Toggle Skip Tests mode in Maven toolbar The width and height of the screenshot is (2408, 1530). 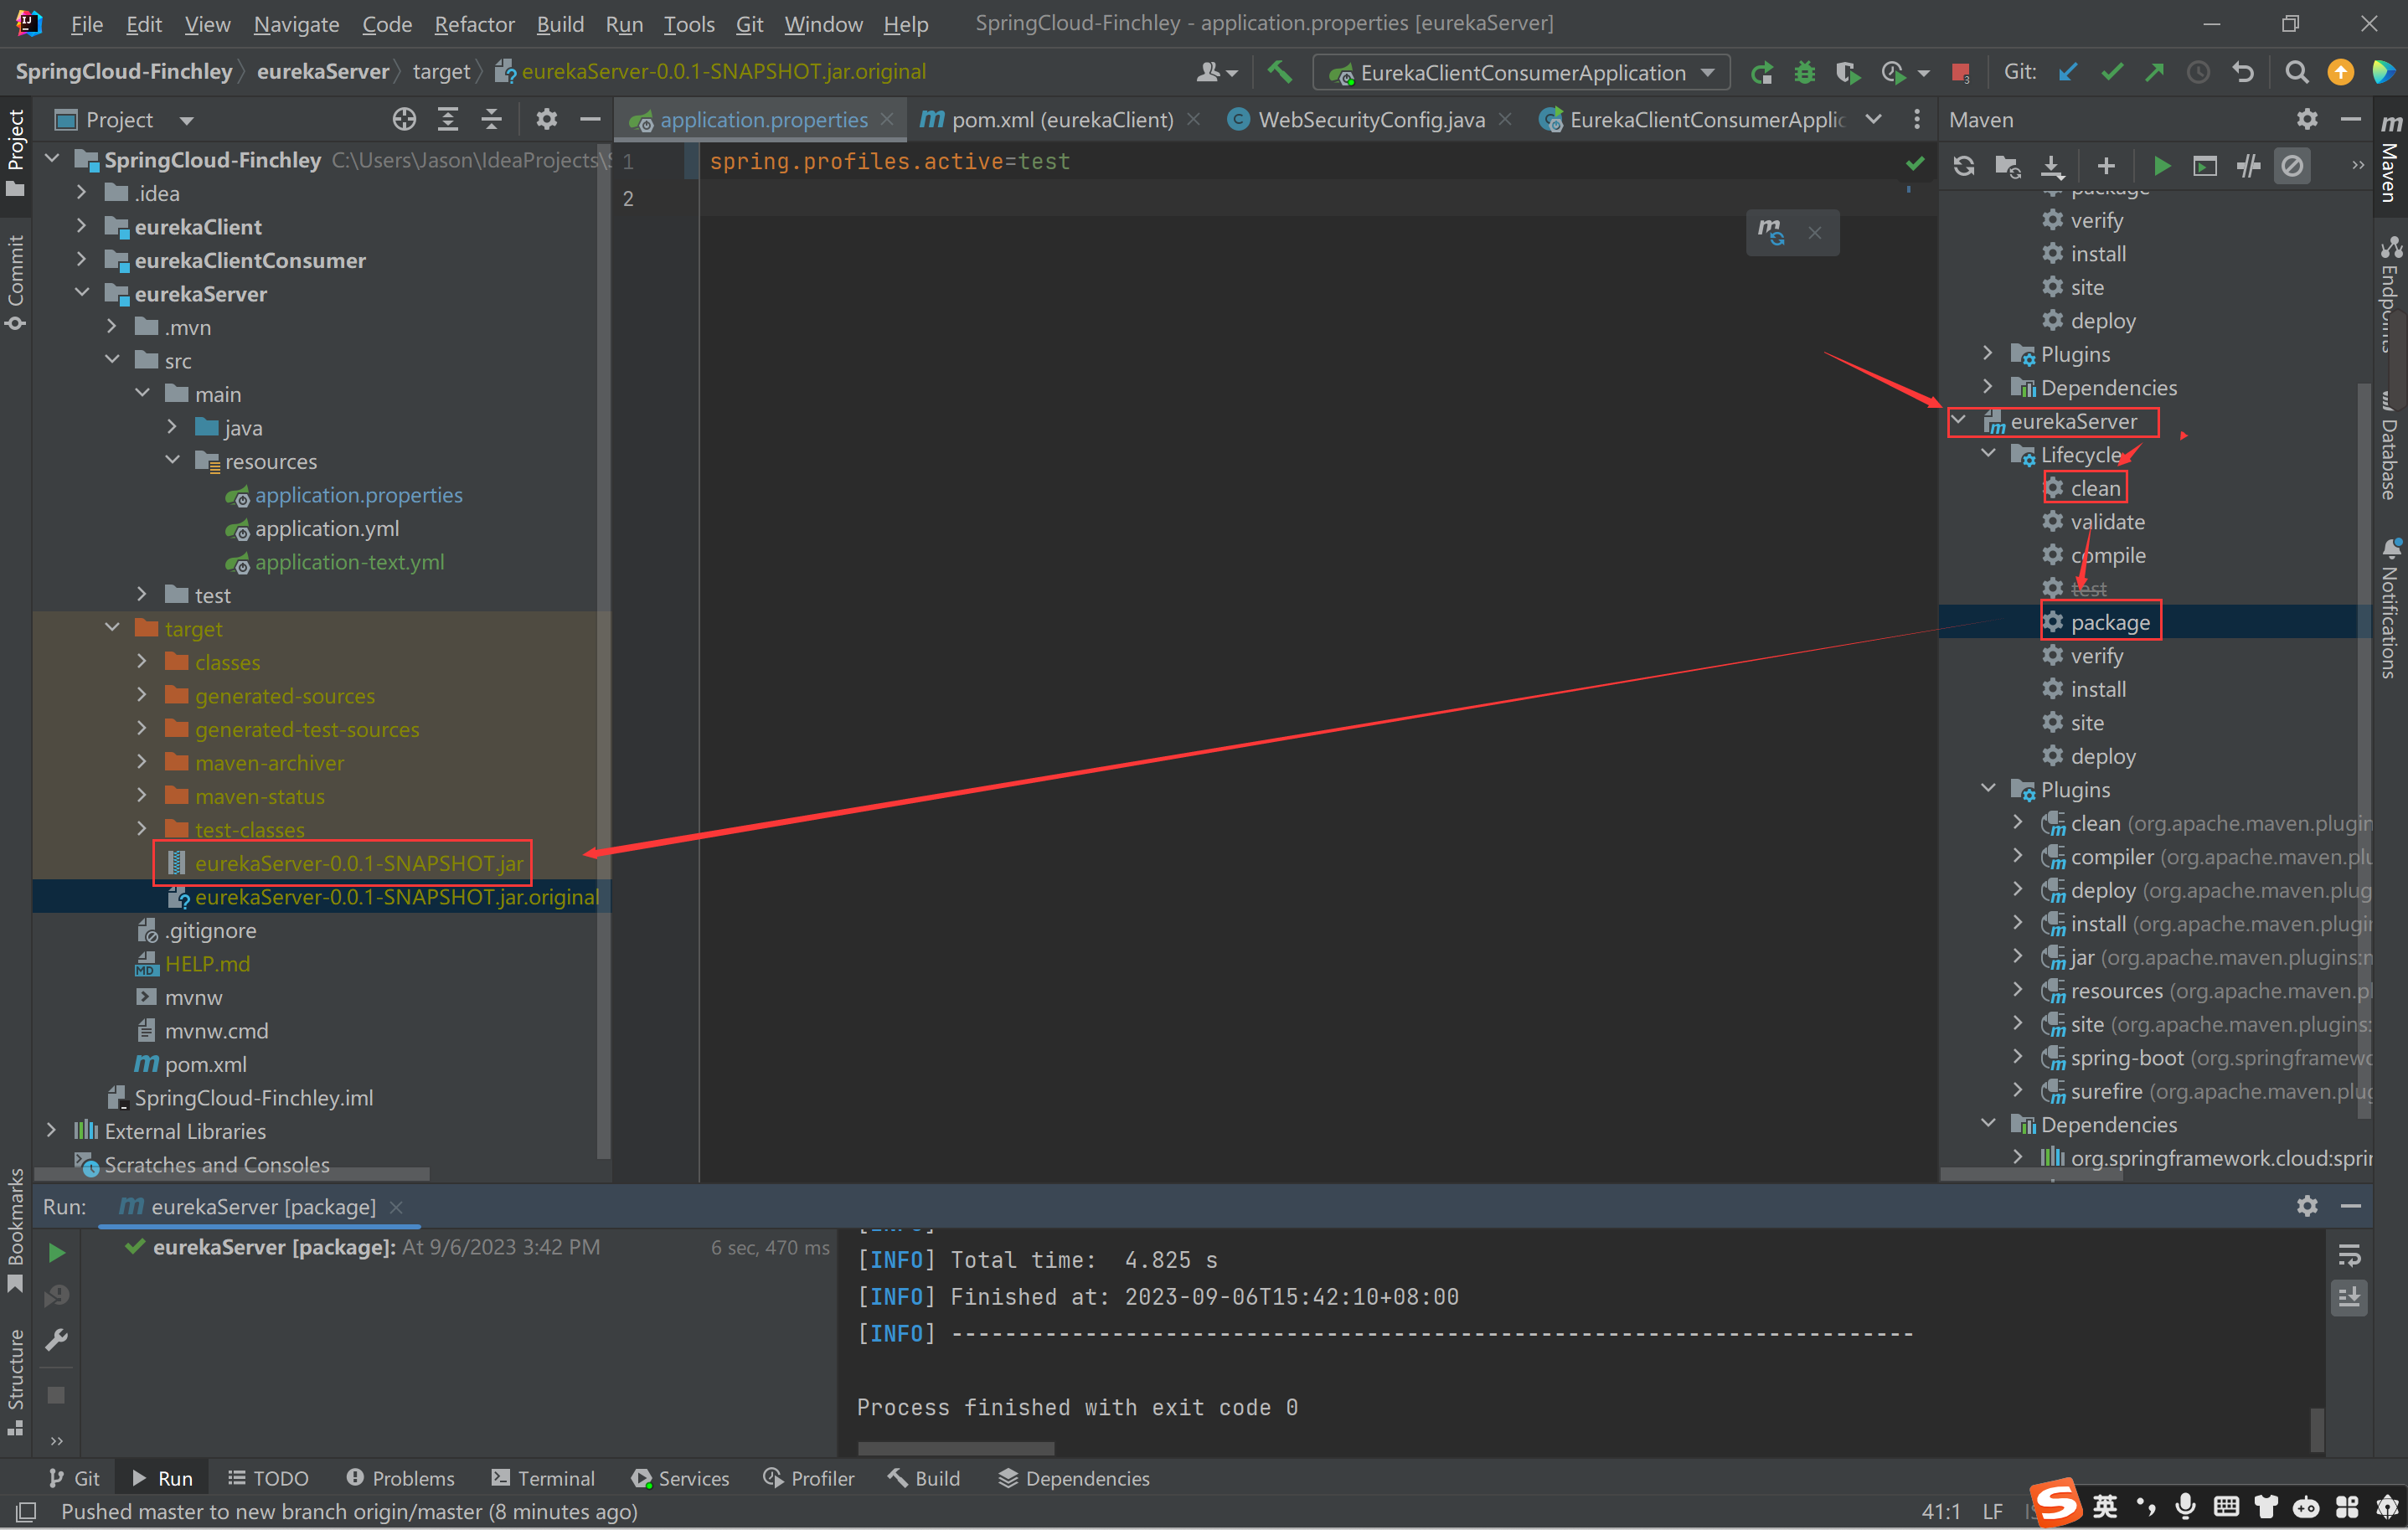point(2292,166)
